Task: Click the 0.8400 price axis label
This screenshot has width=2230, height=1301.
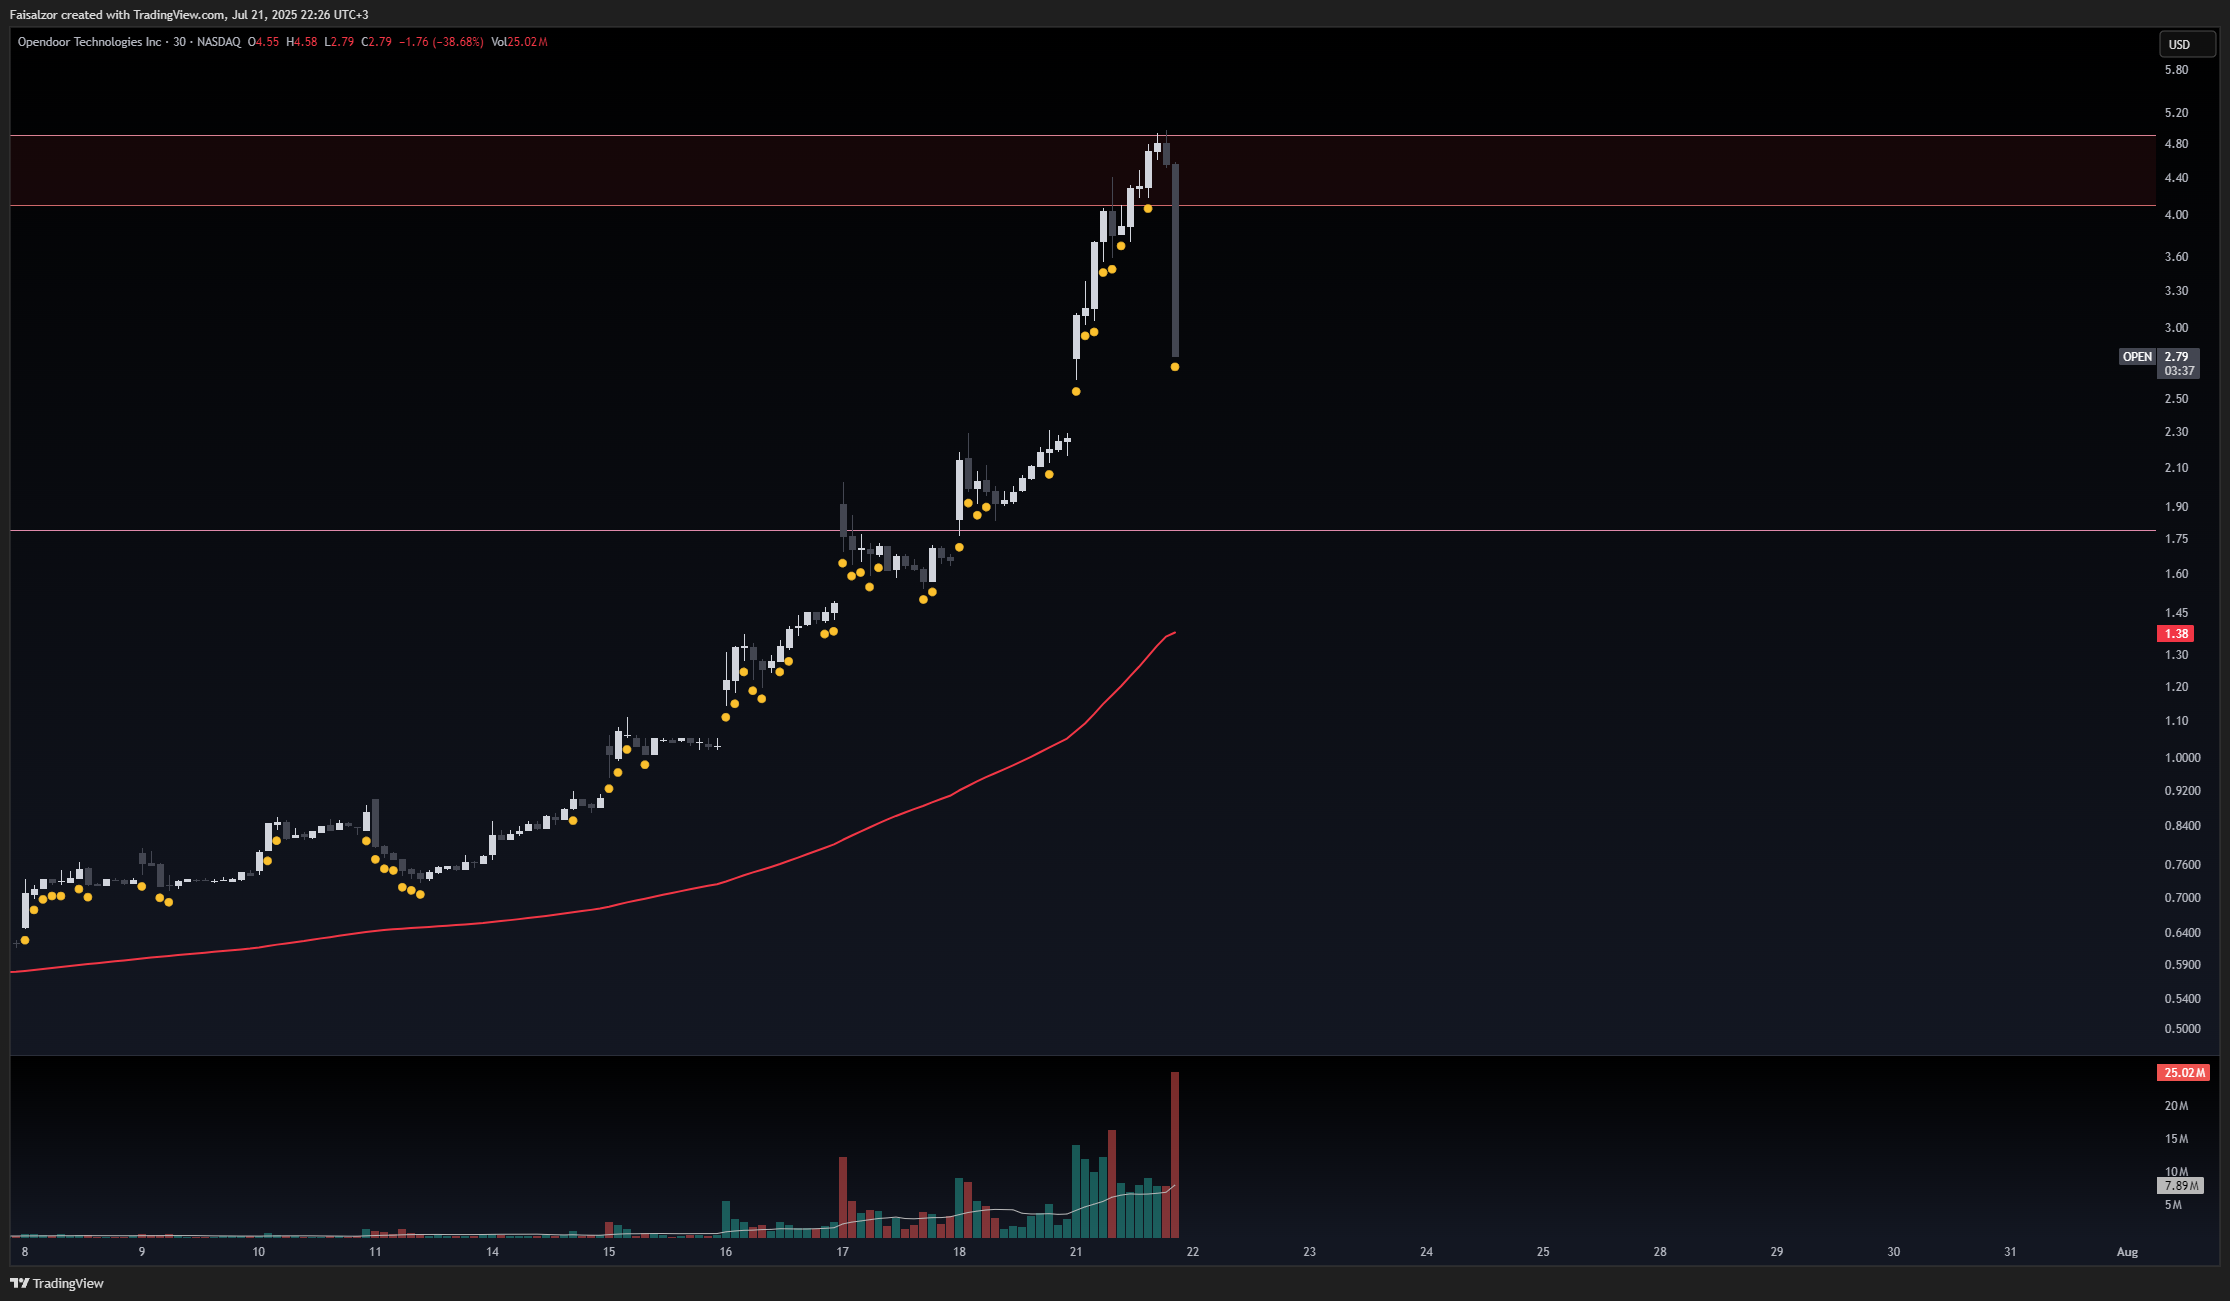Action: click(2182, 826)
